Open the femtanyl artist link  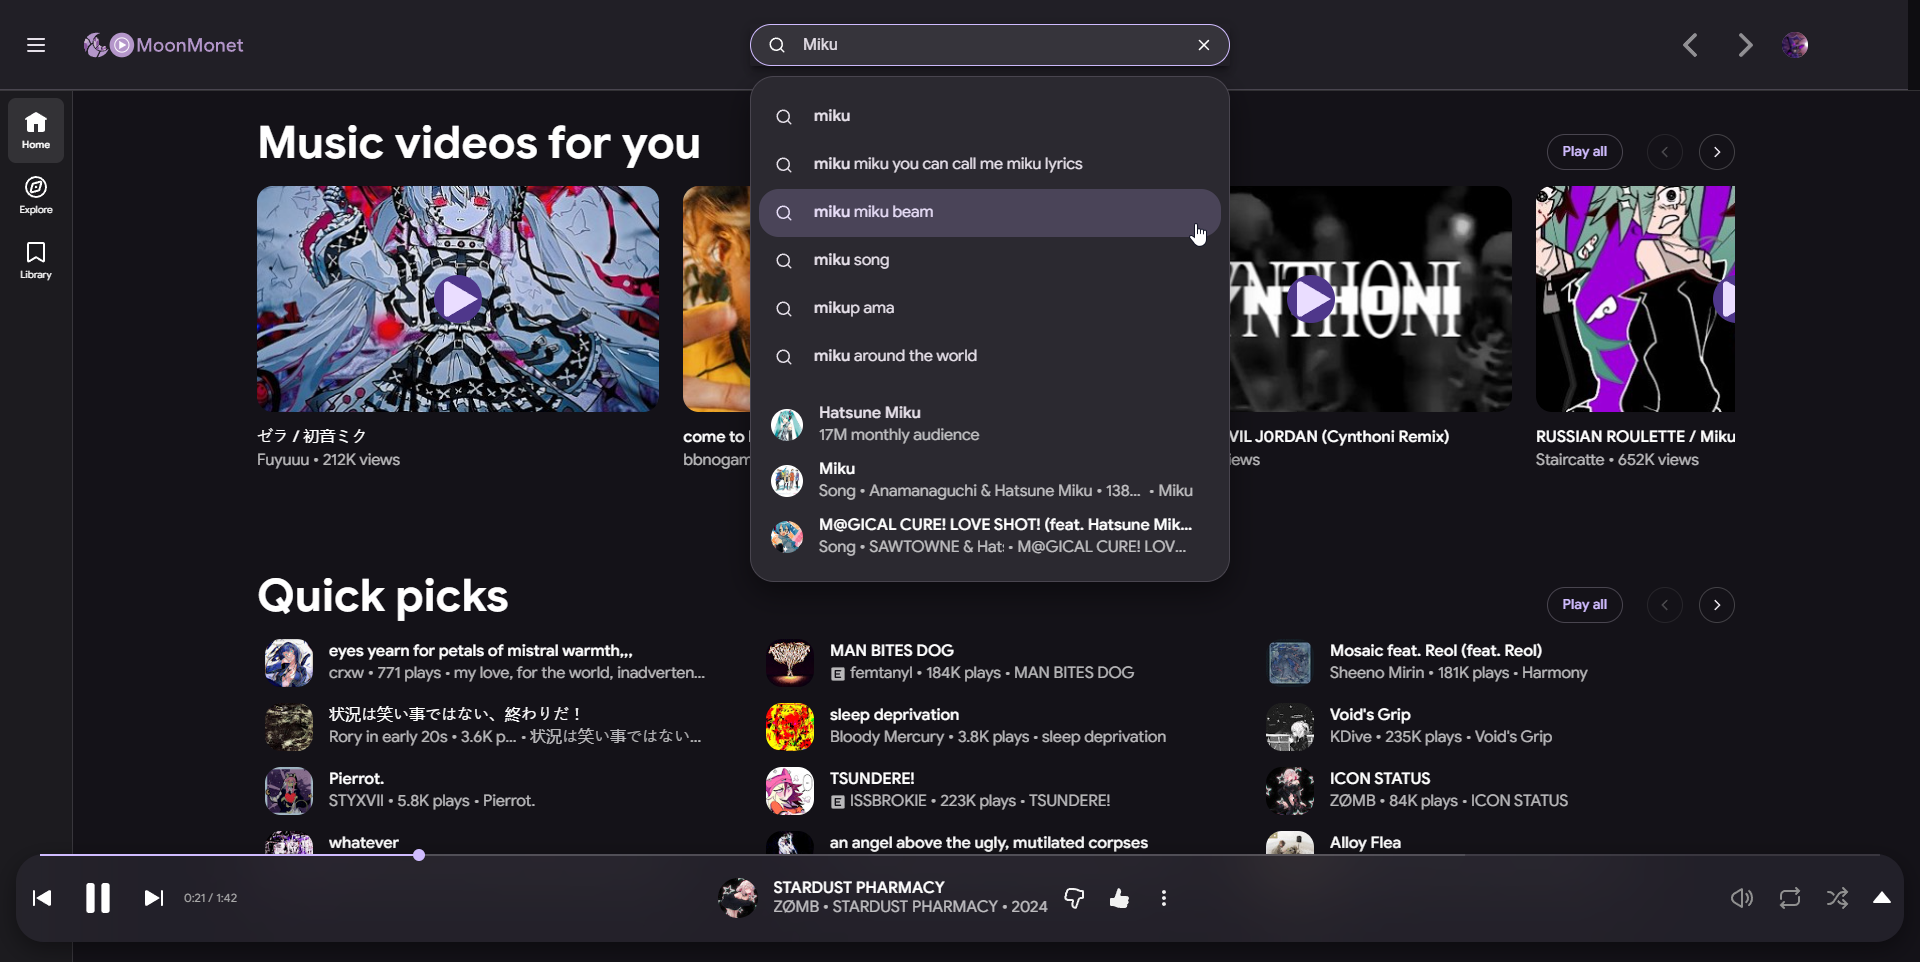pos(881,673)
